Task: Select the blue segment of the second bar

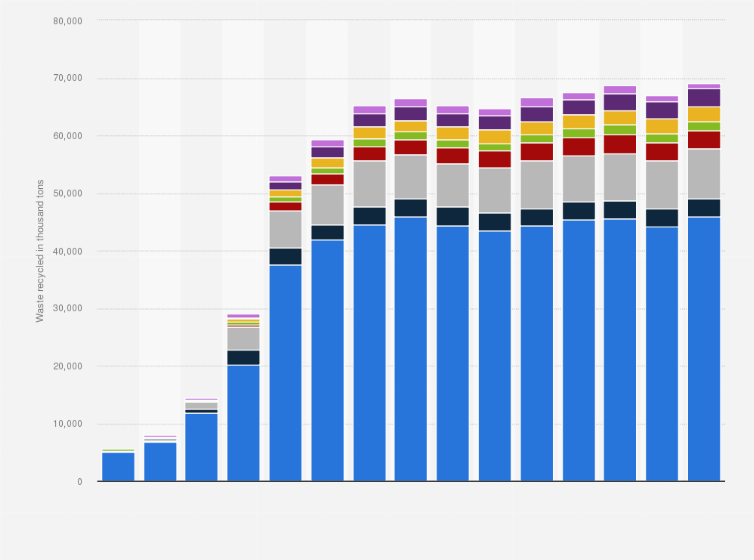Action: [x=160, y=462]
